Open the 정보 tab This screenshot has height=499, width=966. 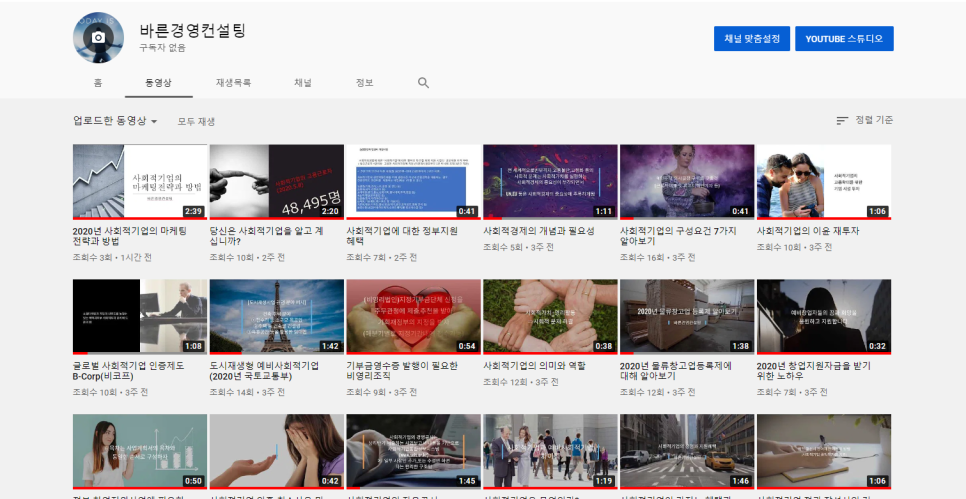[x=364, y=83]
